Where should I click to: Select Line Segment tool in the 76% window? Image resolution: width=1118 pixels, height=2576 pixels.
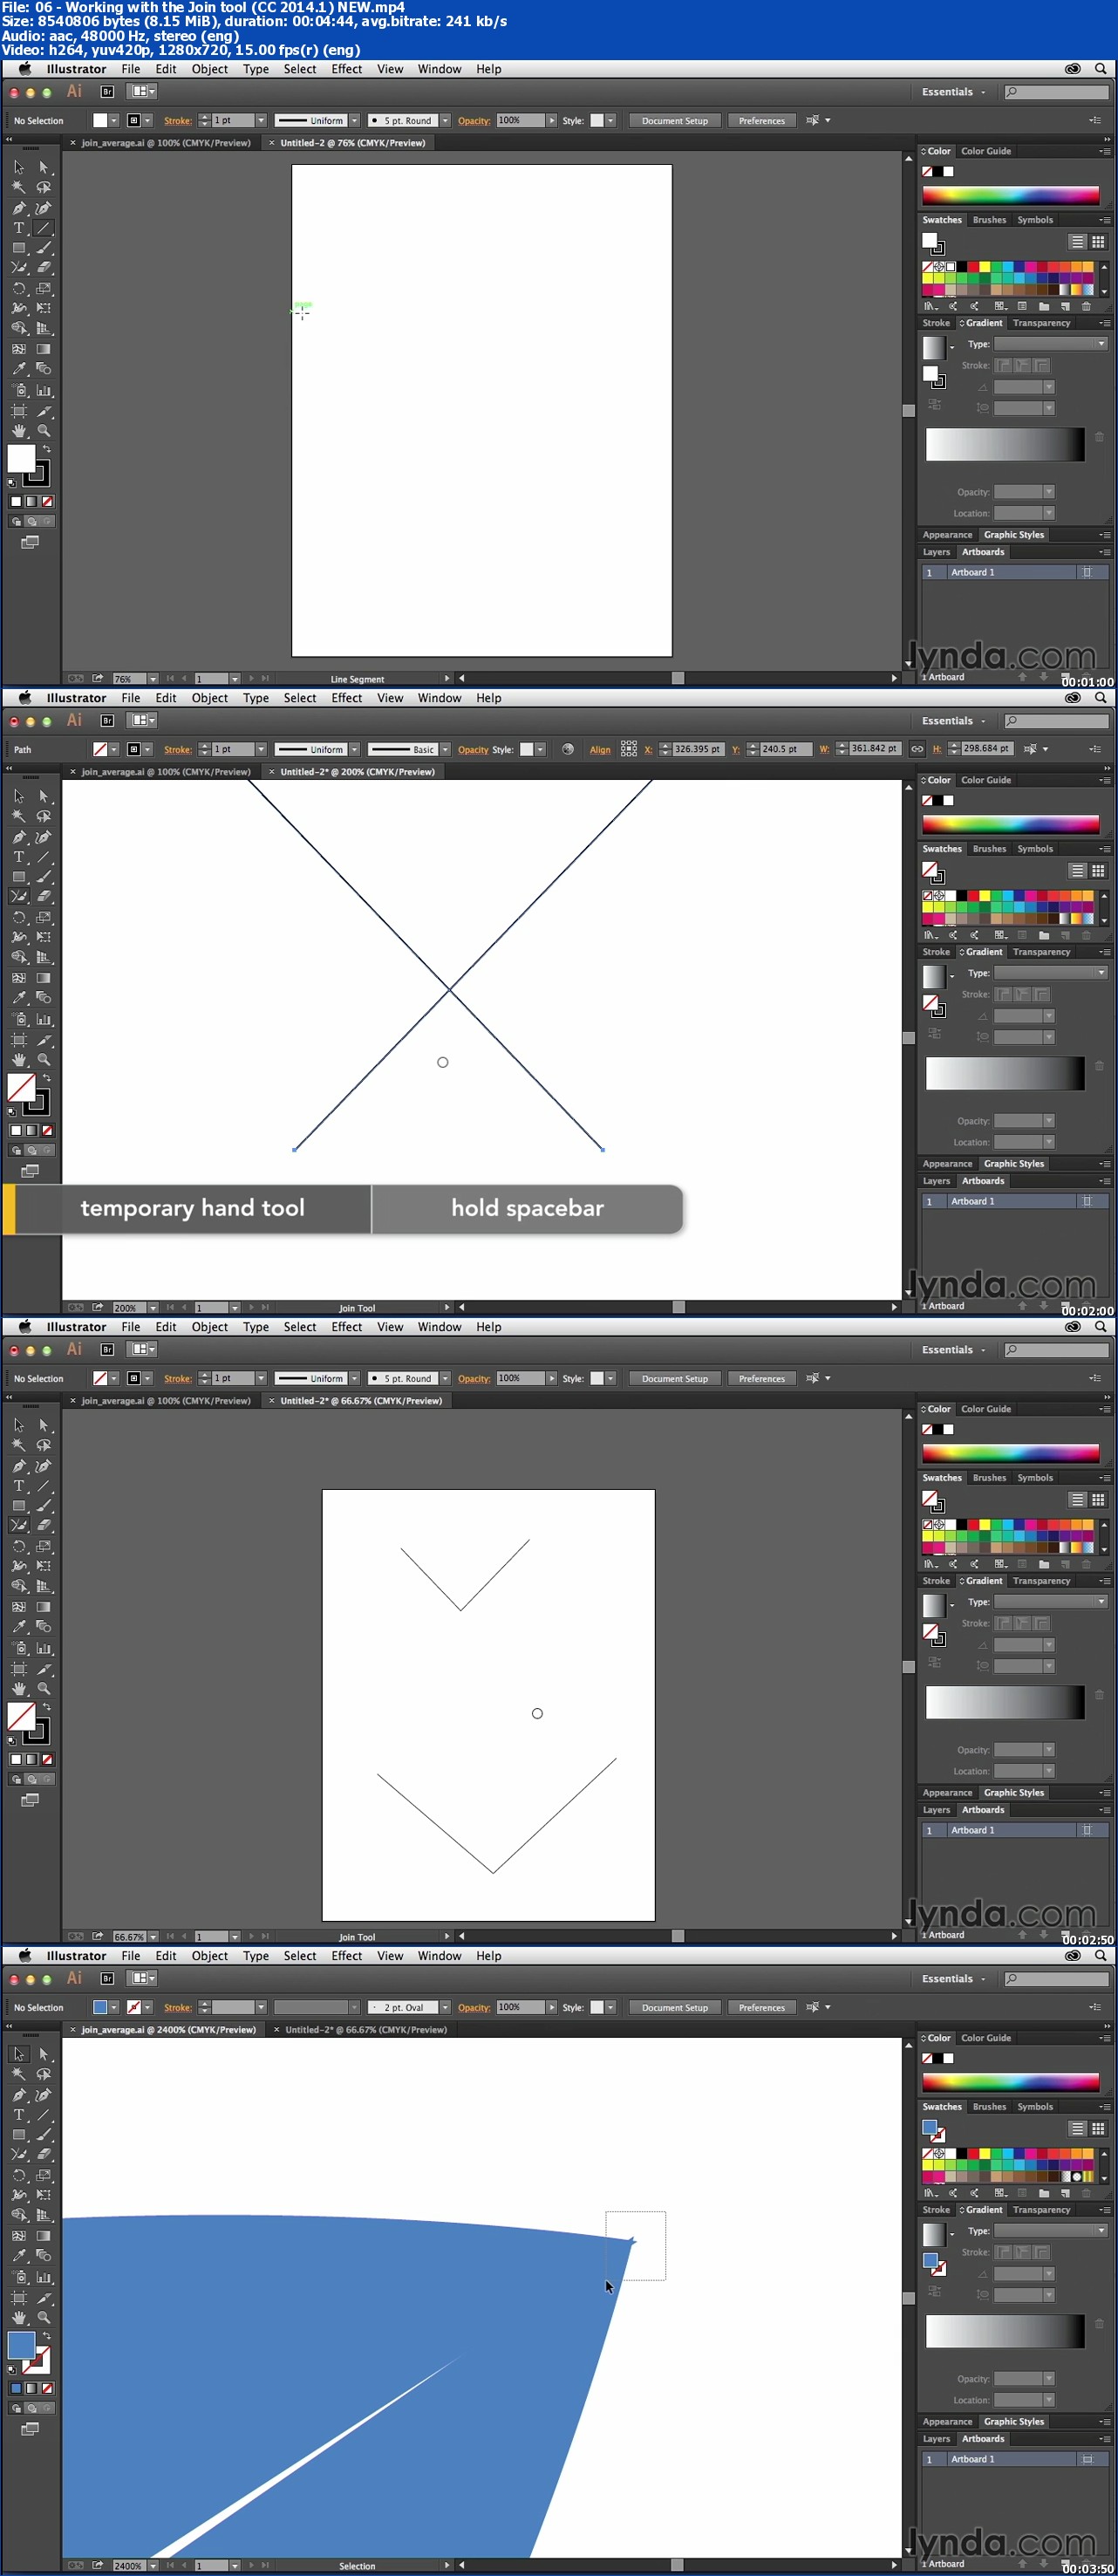click(44, 228)
